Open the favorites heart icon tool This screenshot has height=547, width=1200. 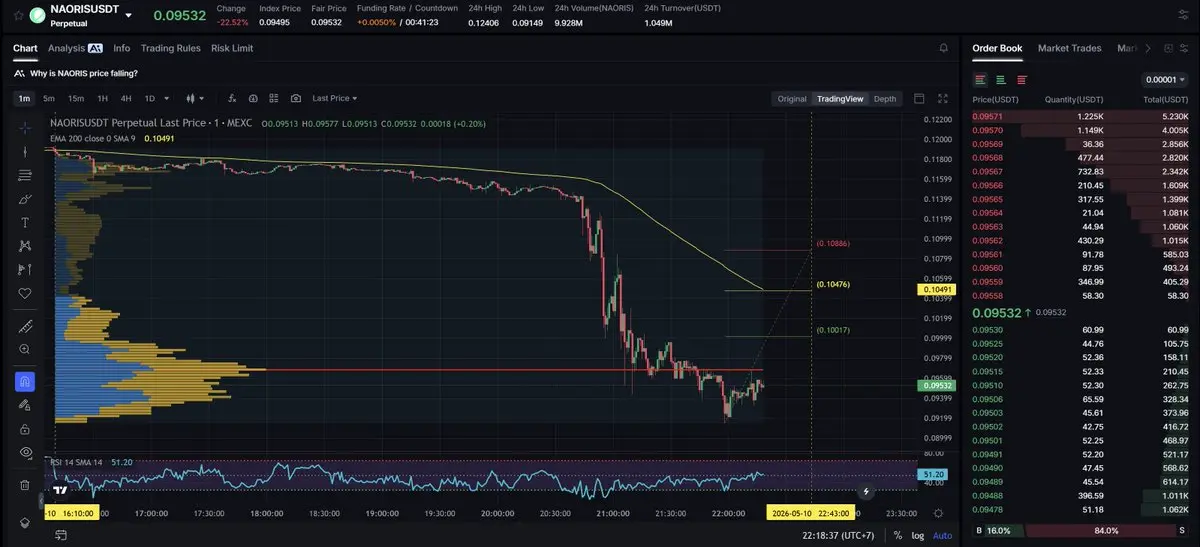[26, 294]
